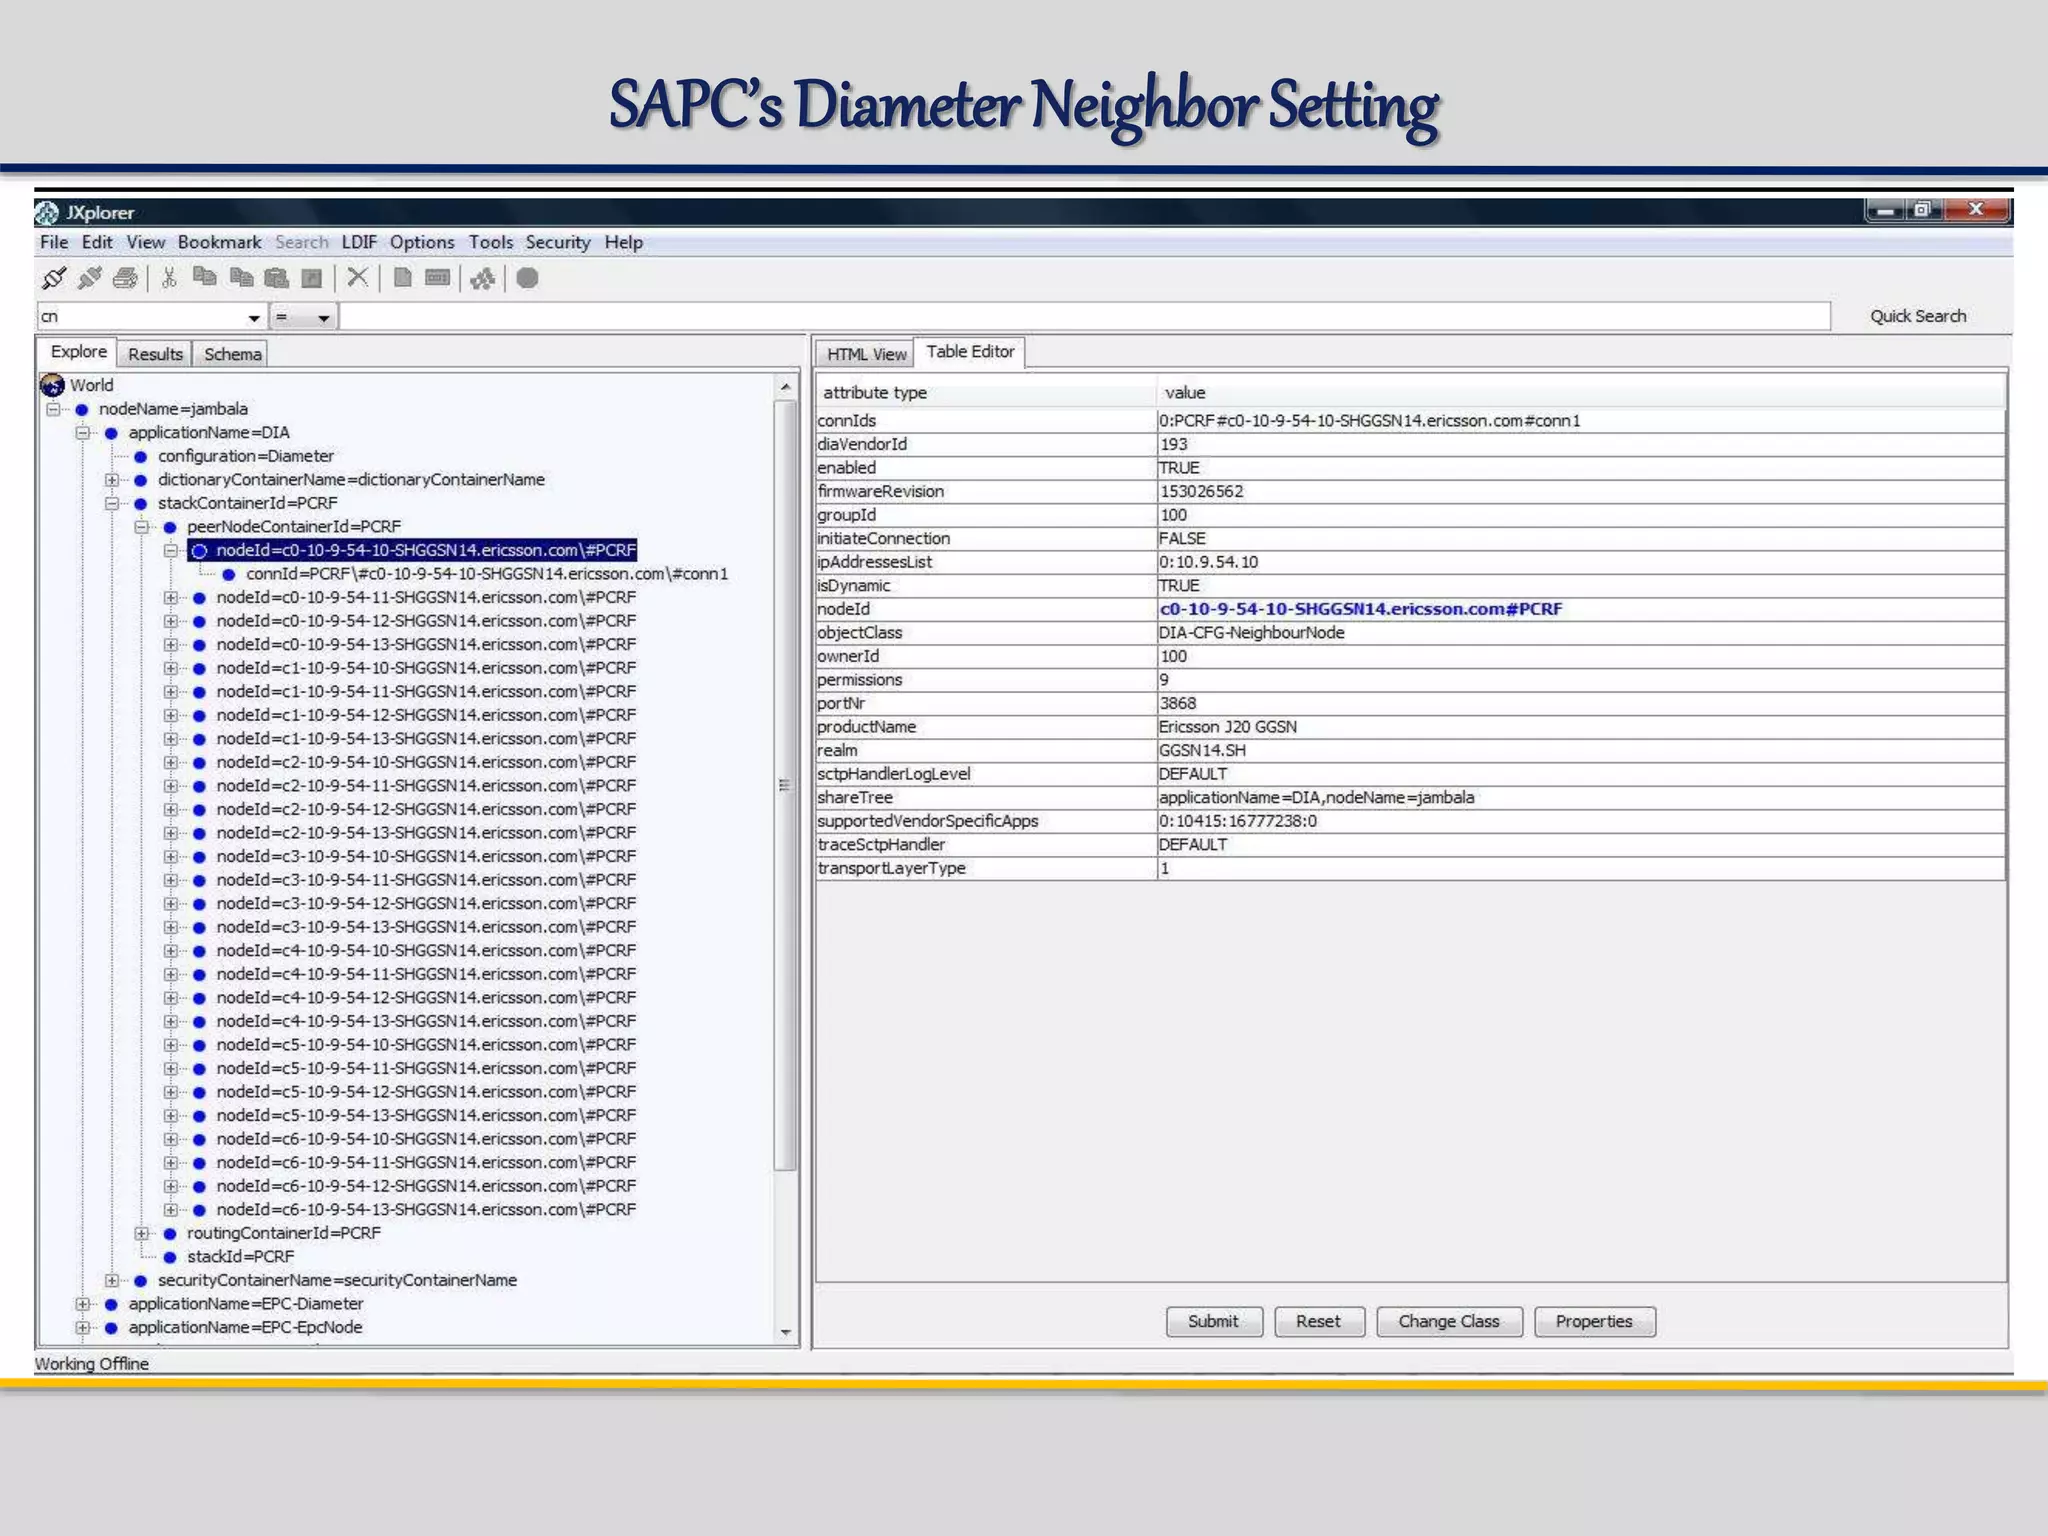Select the Table Editor tab
Viewport: 2048px width, 1536px height.
click(x=970, y=352)
